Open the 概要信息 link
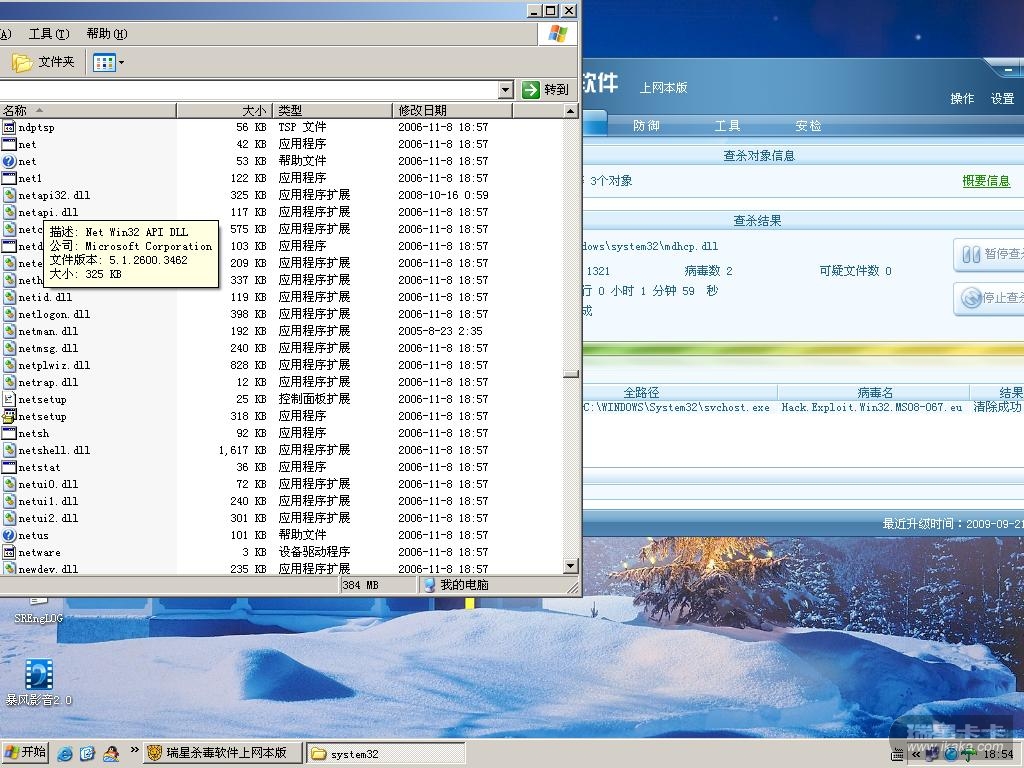Screen dimensions: 1024x768 tap(986, 181)
